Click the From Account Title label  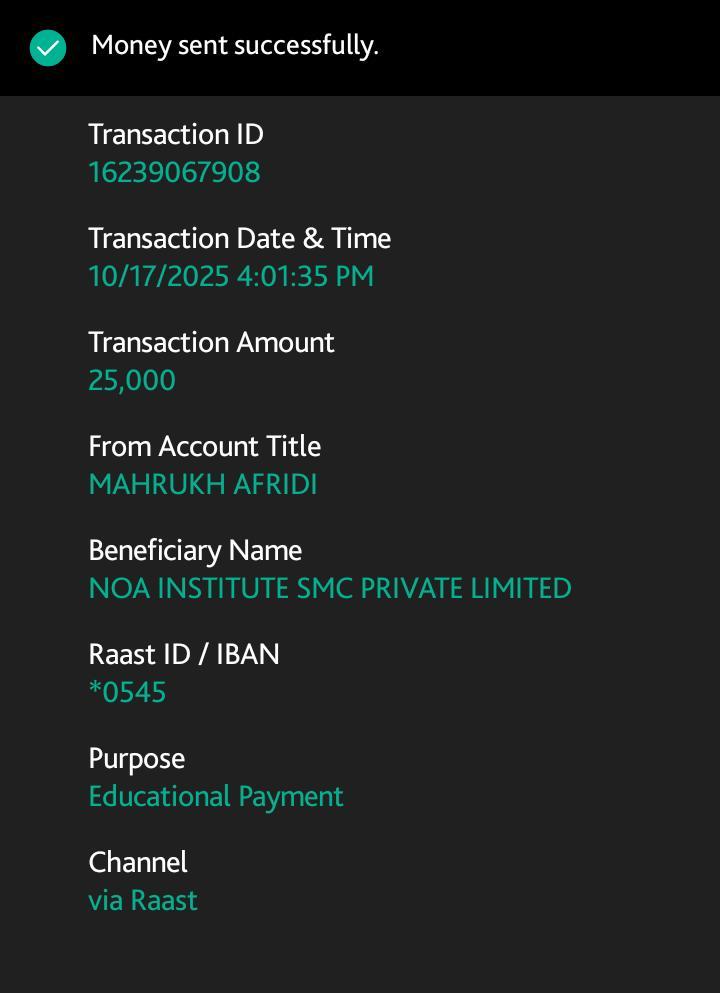click(205, 447)
